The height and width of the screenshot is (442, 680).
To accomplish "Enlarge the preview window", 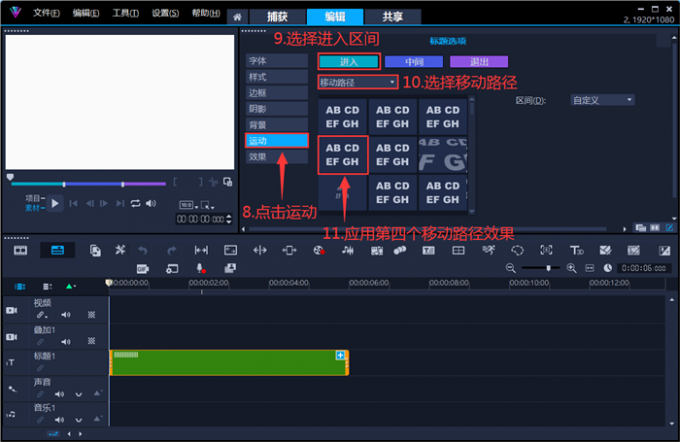I will (228, 182).
